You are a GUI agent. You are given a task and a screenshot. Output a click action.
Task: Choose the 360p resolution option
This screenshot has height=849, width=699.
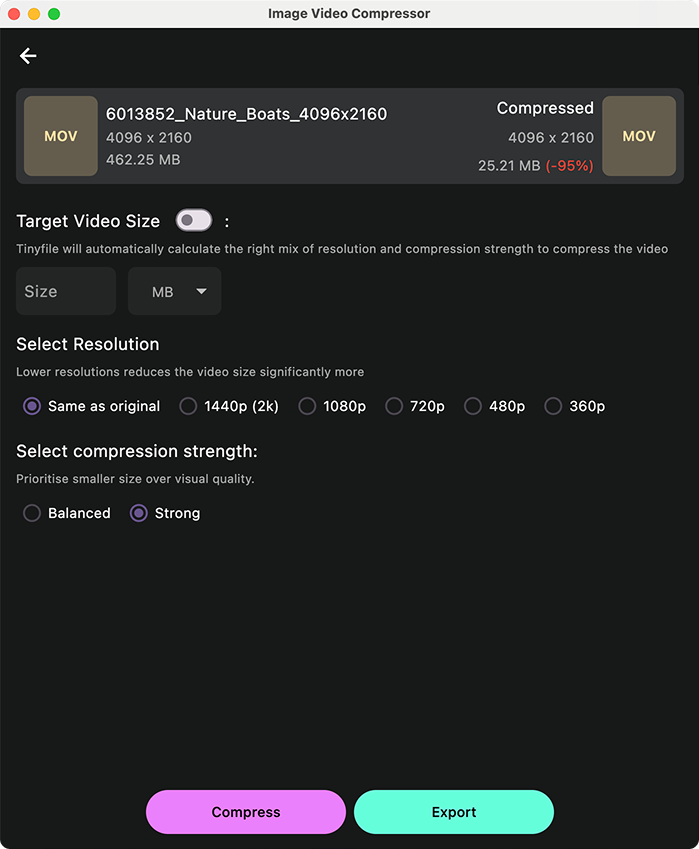pyautogui.click(x=553, y=406)
